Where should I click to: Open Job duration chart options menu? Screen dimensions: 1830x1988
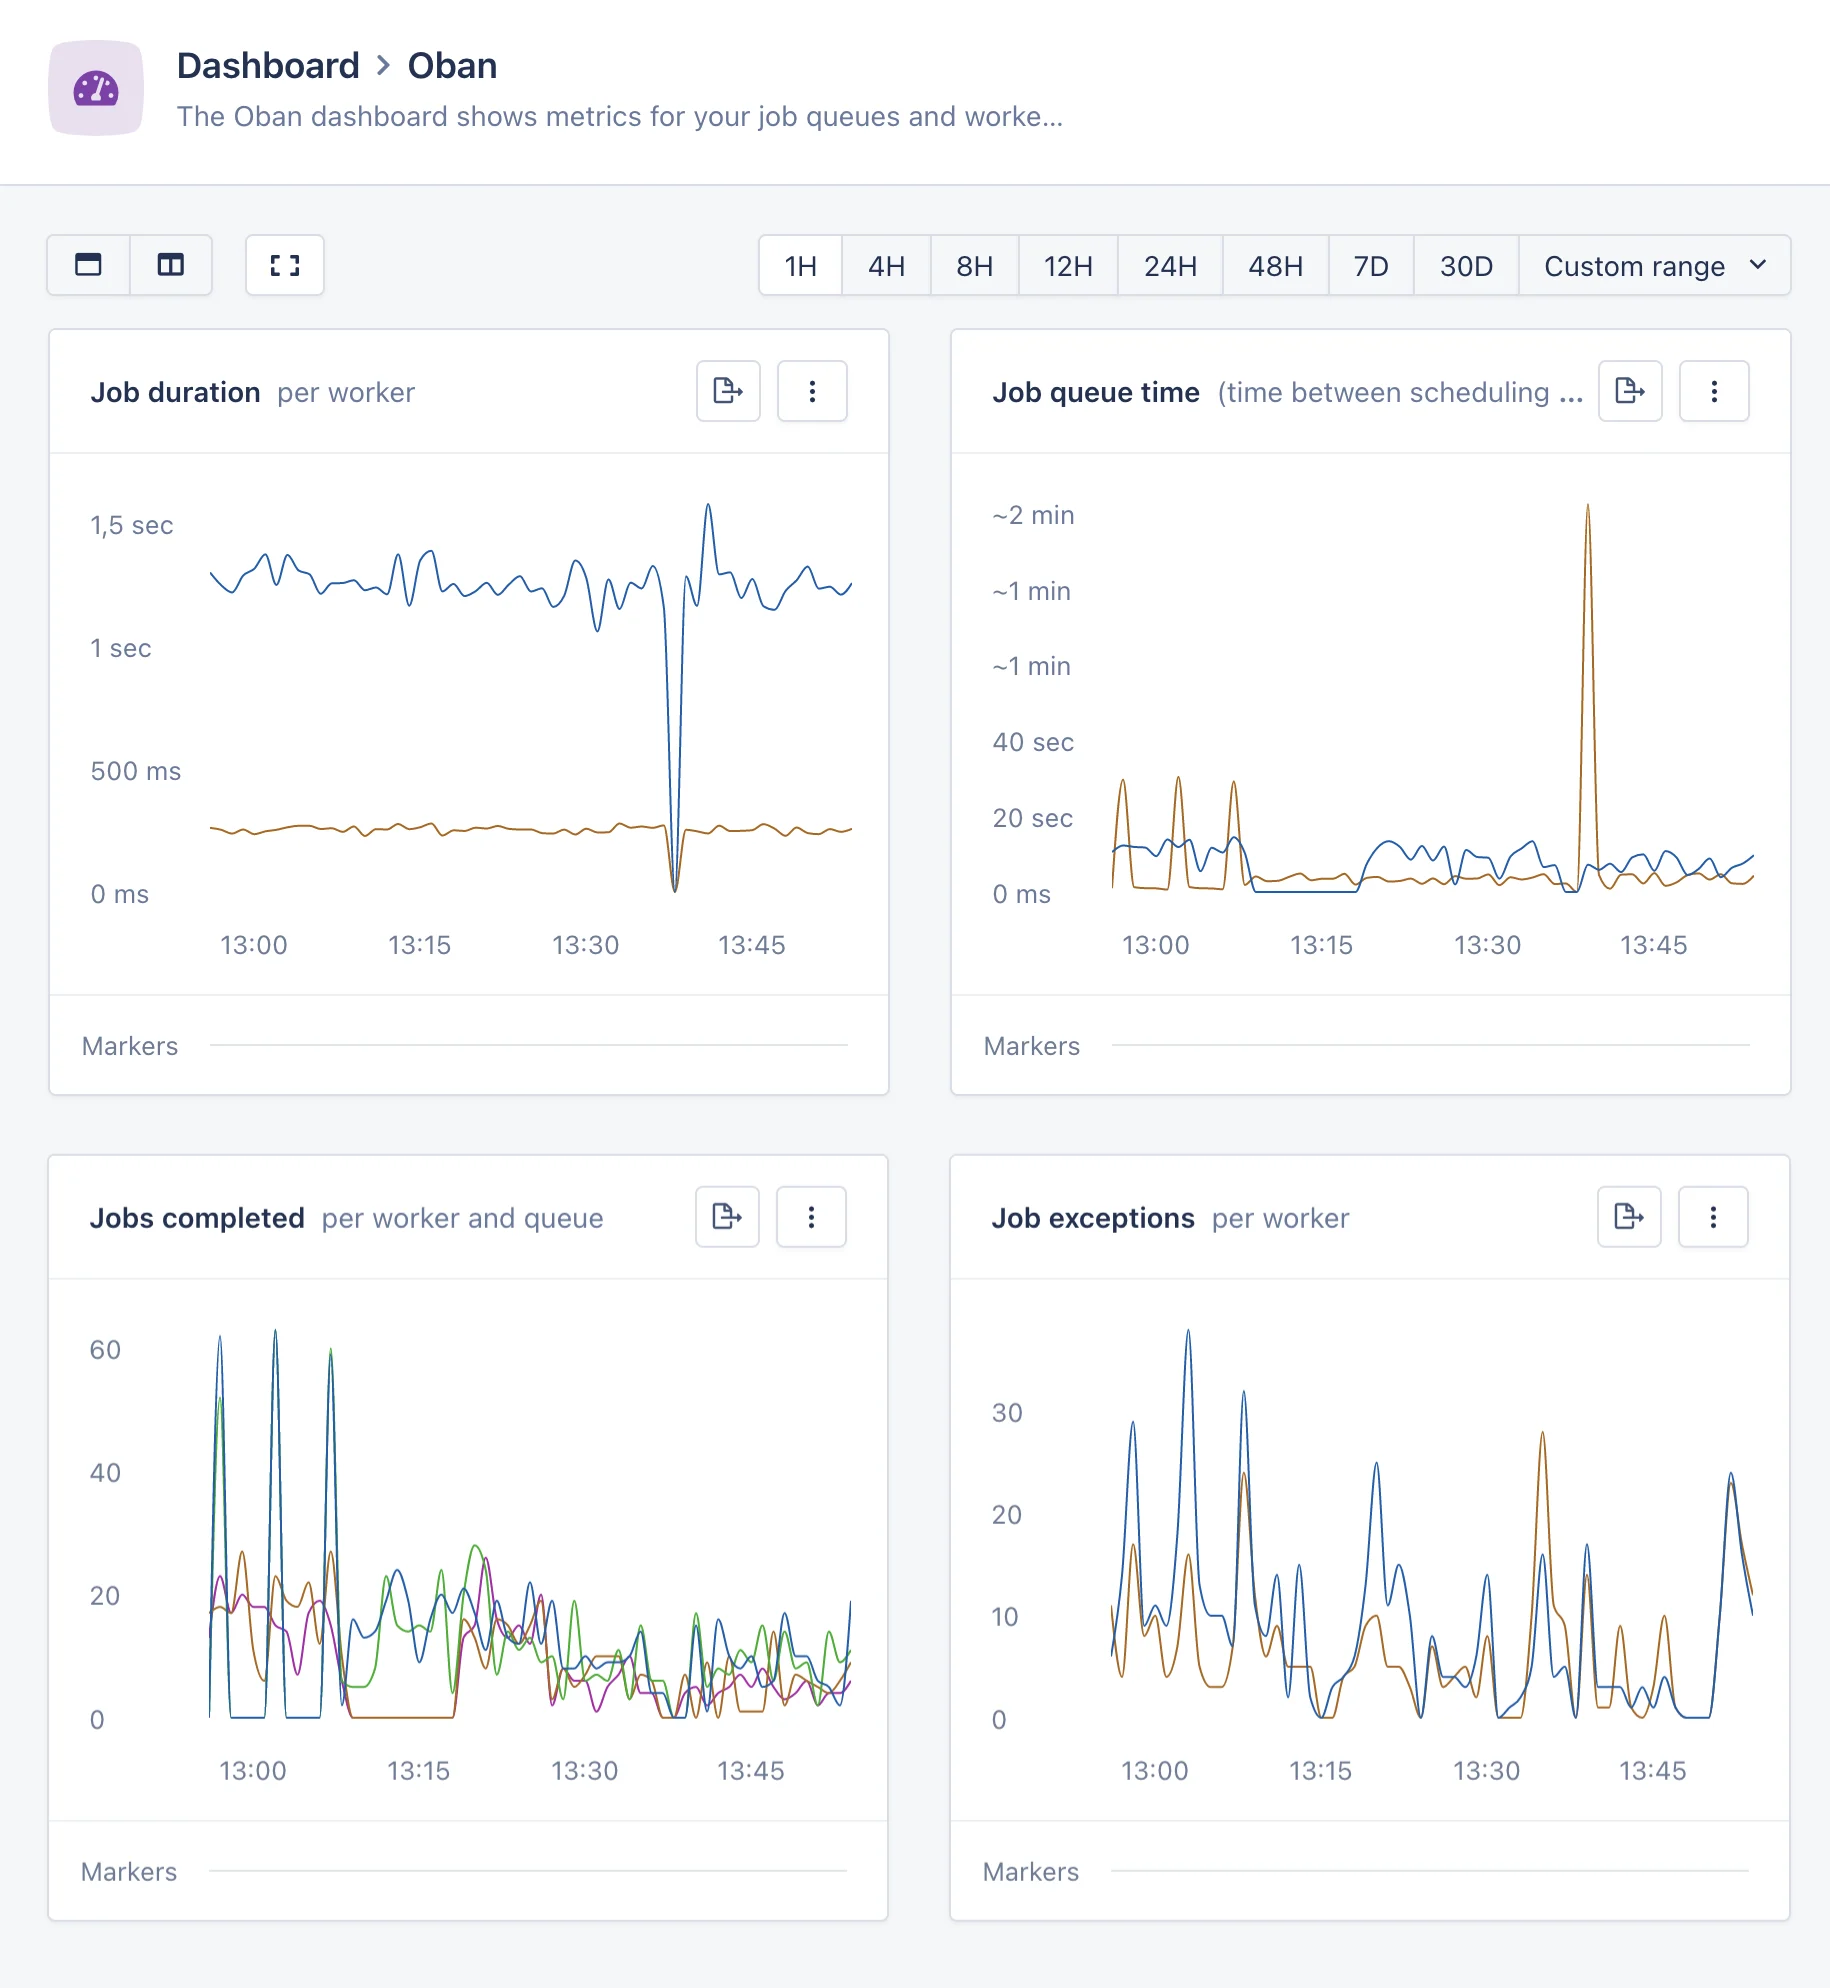812,391
